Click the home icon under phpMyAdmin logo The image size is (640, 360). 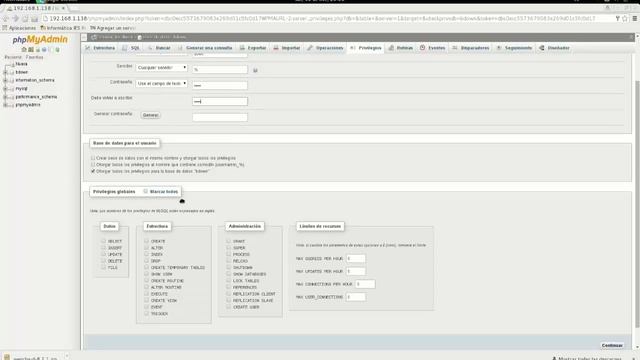point(24,50)
